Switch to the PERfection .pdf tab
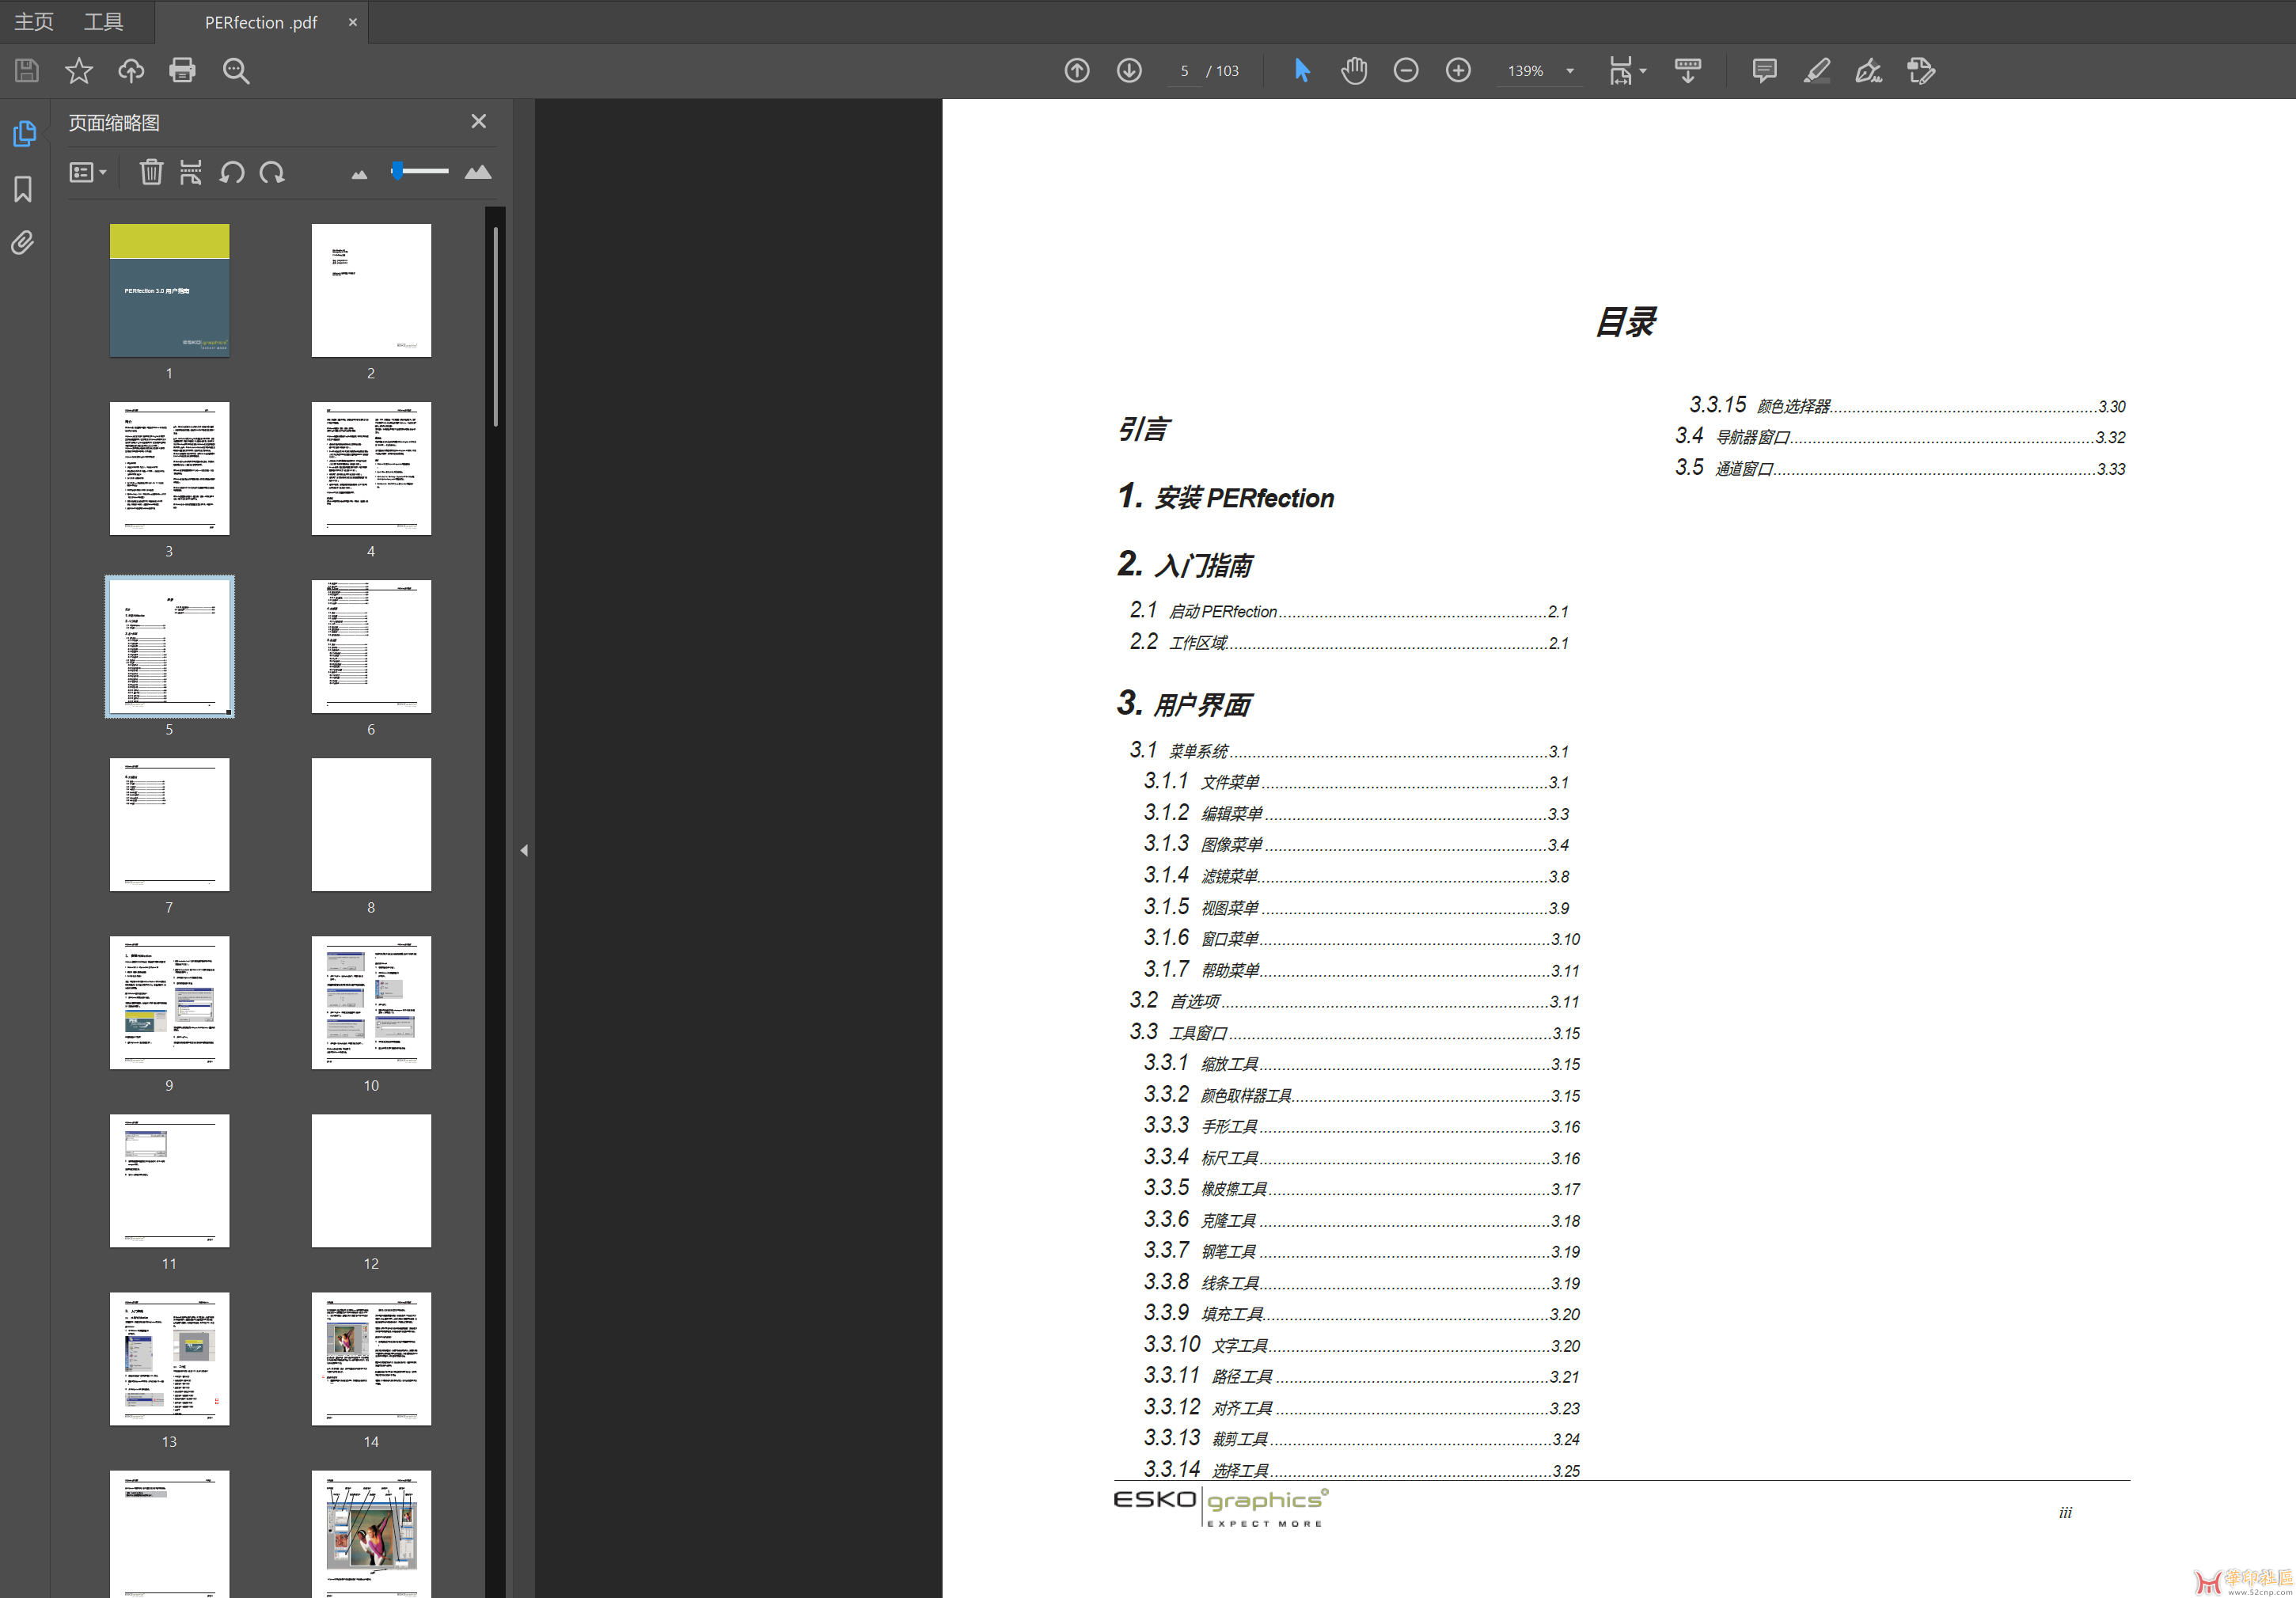Image resolution: width=2296 pixels, height=1598 pixels. (x=261, y=22)
